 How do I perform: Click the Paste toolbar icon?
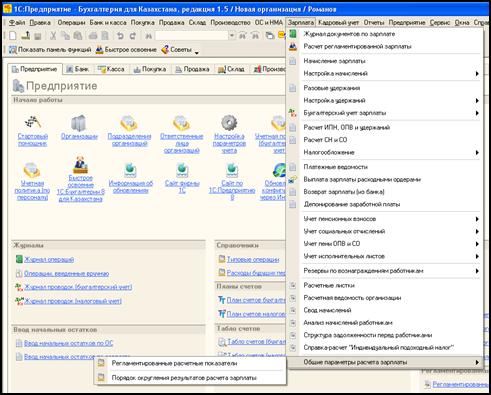pyautogui.click(x=78, y=36)
